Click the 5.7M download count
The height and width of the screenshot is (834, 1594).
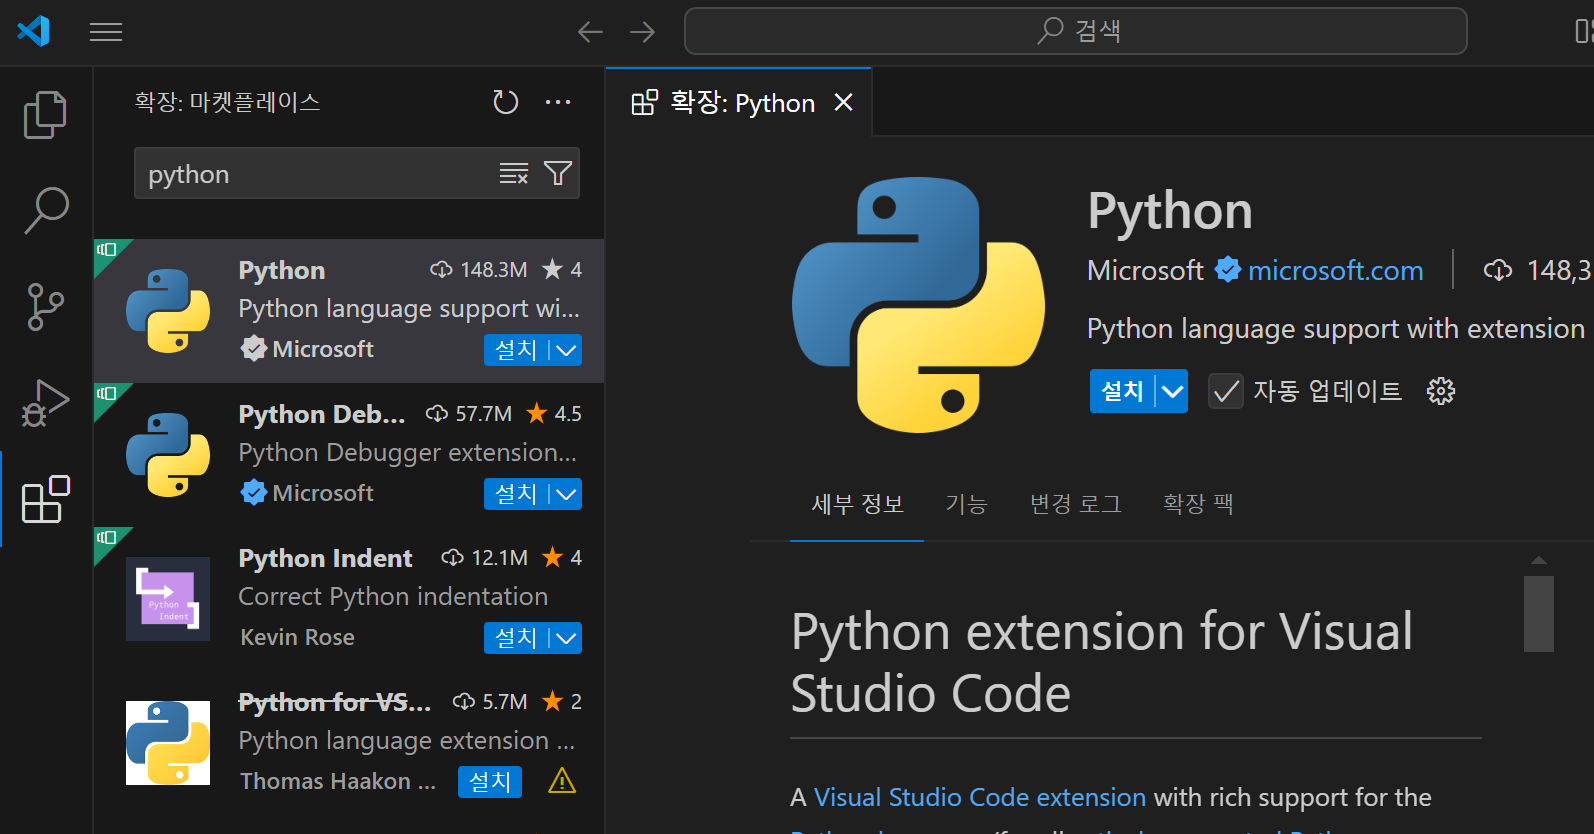[x=490, y=702]
